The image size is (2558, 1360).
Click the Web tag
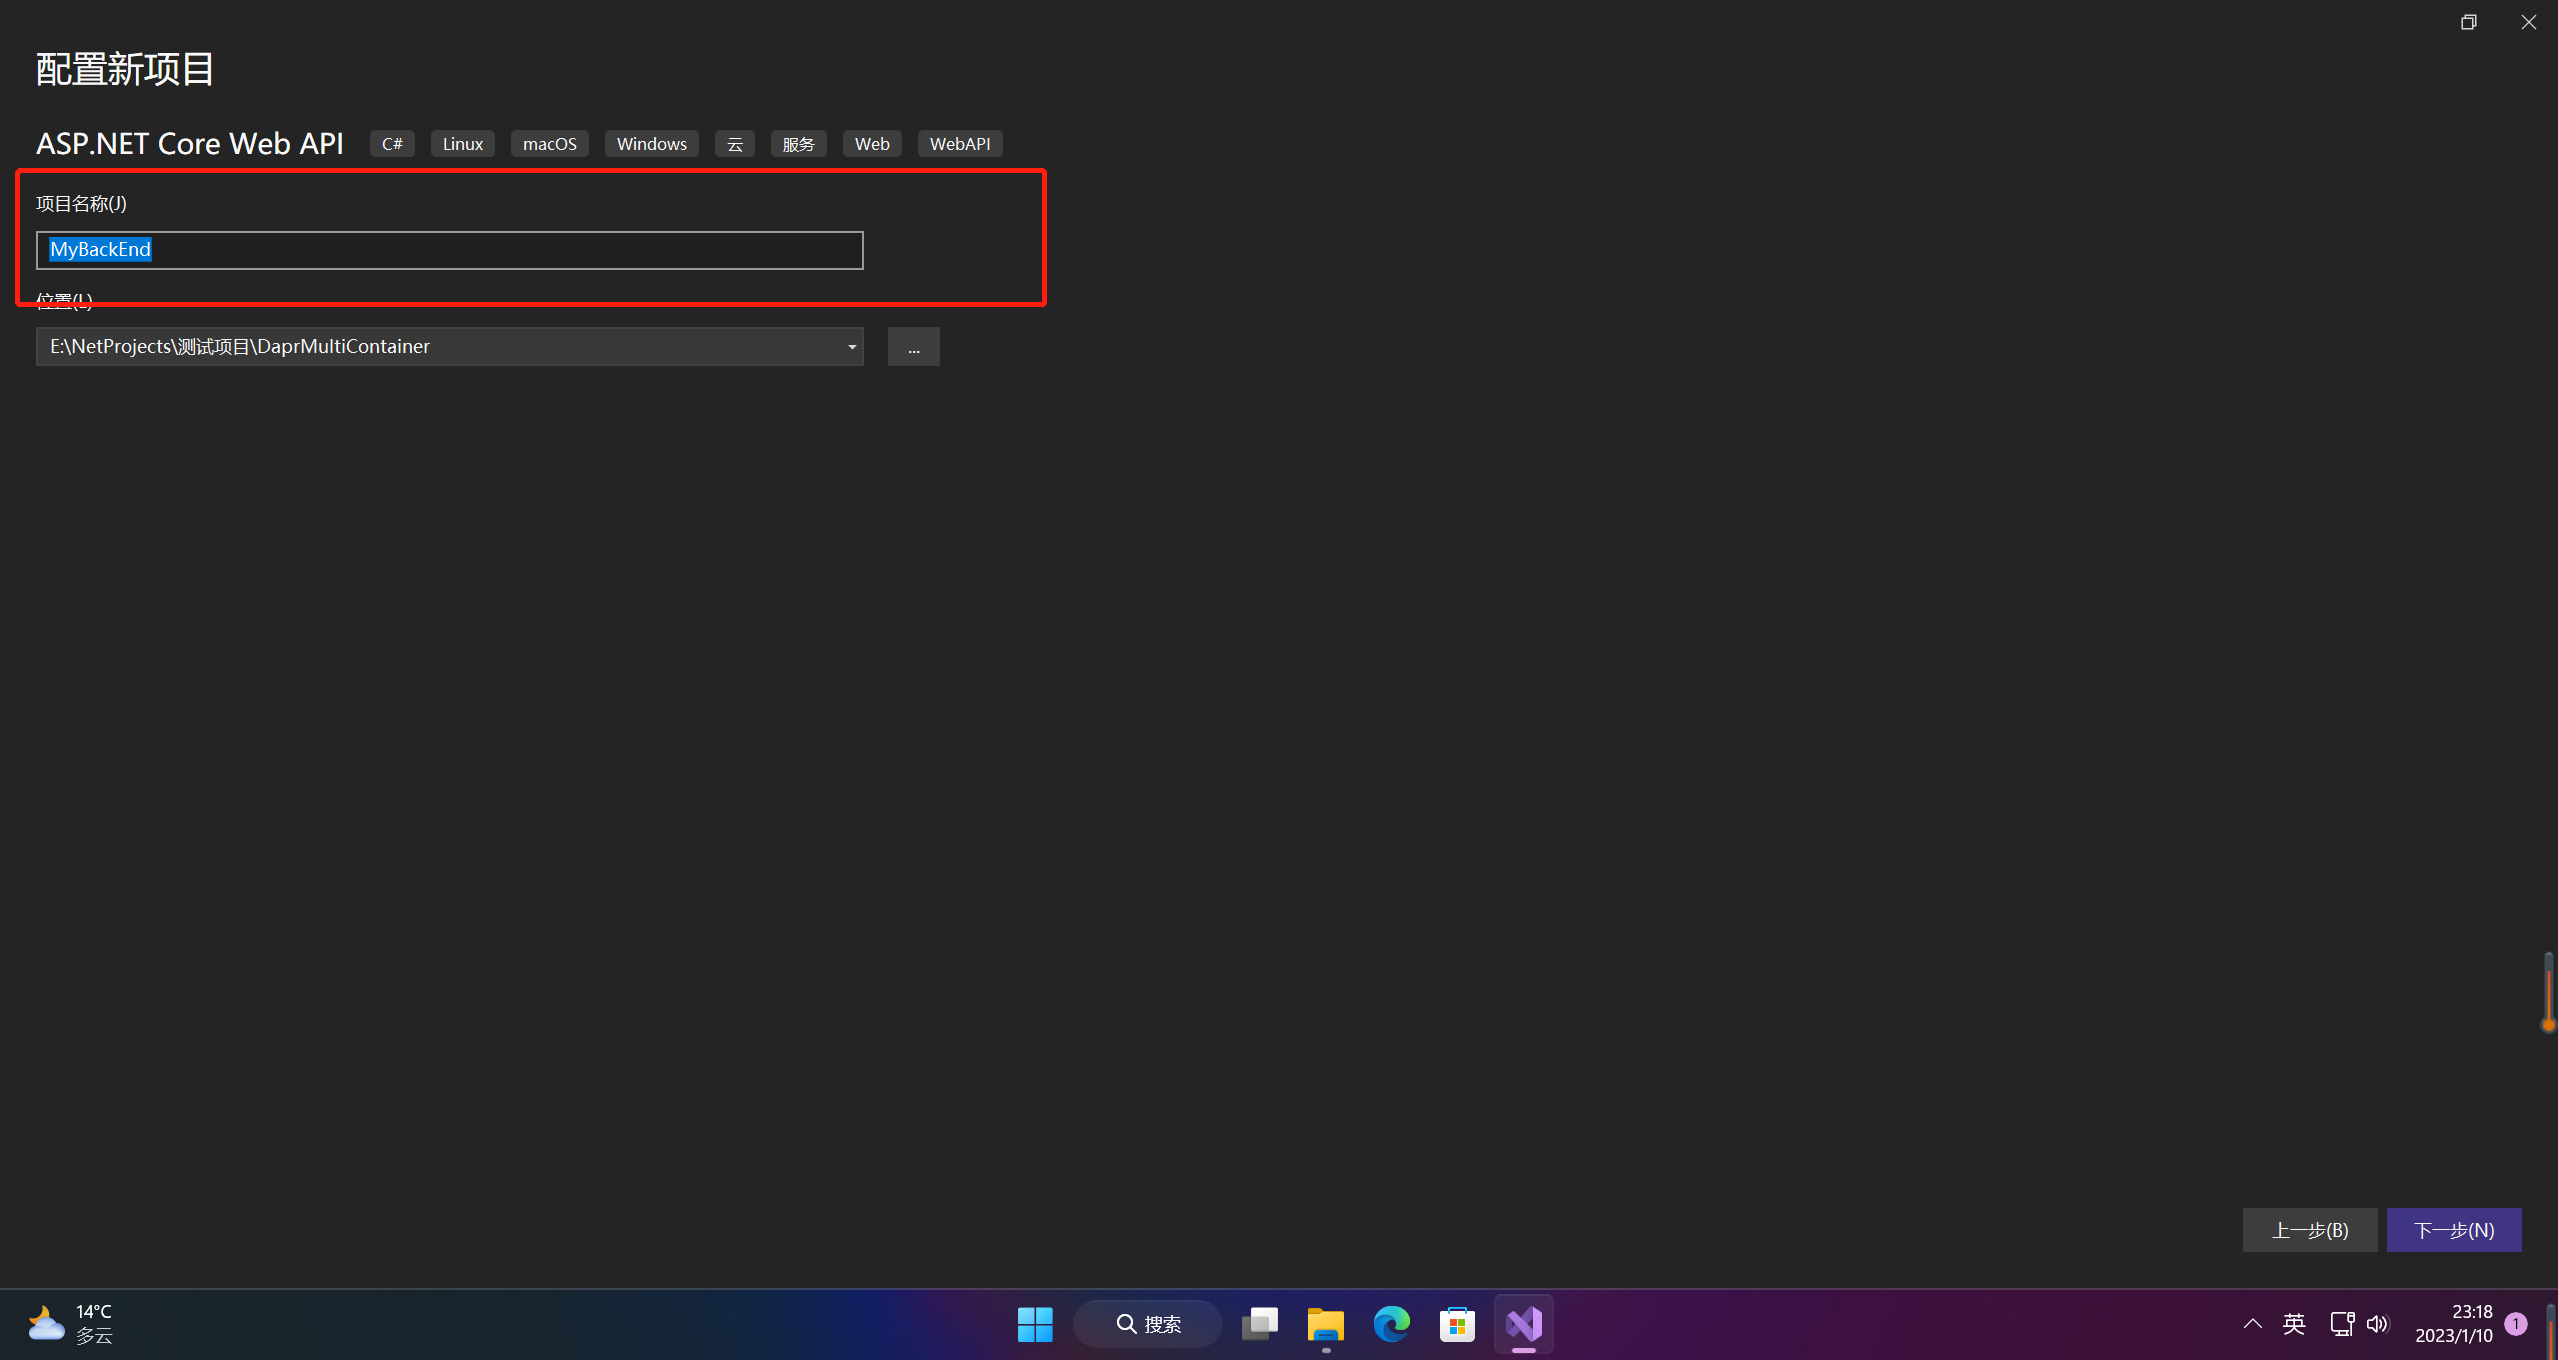(x=872, y=144)
